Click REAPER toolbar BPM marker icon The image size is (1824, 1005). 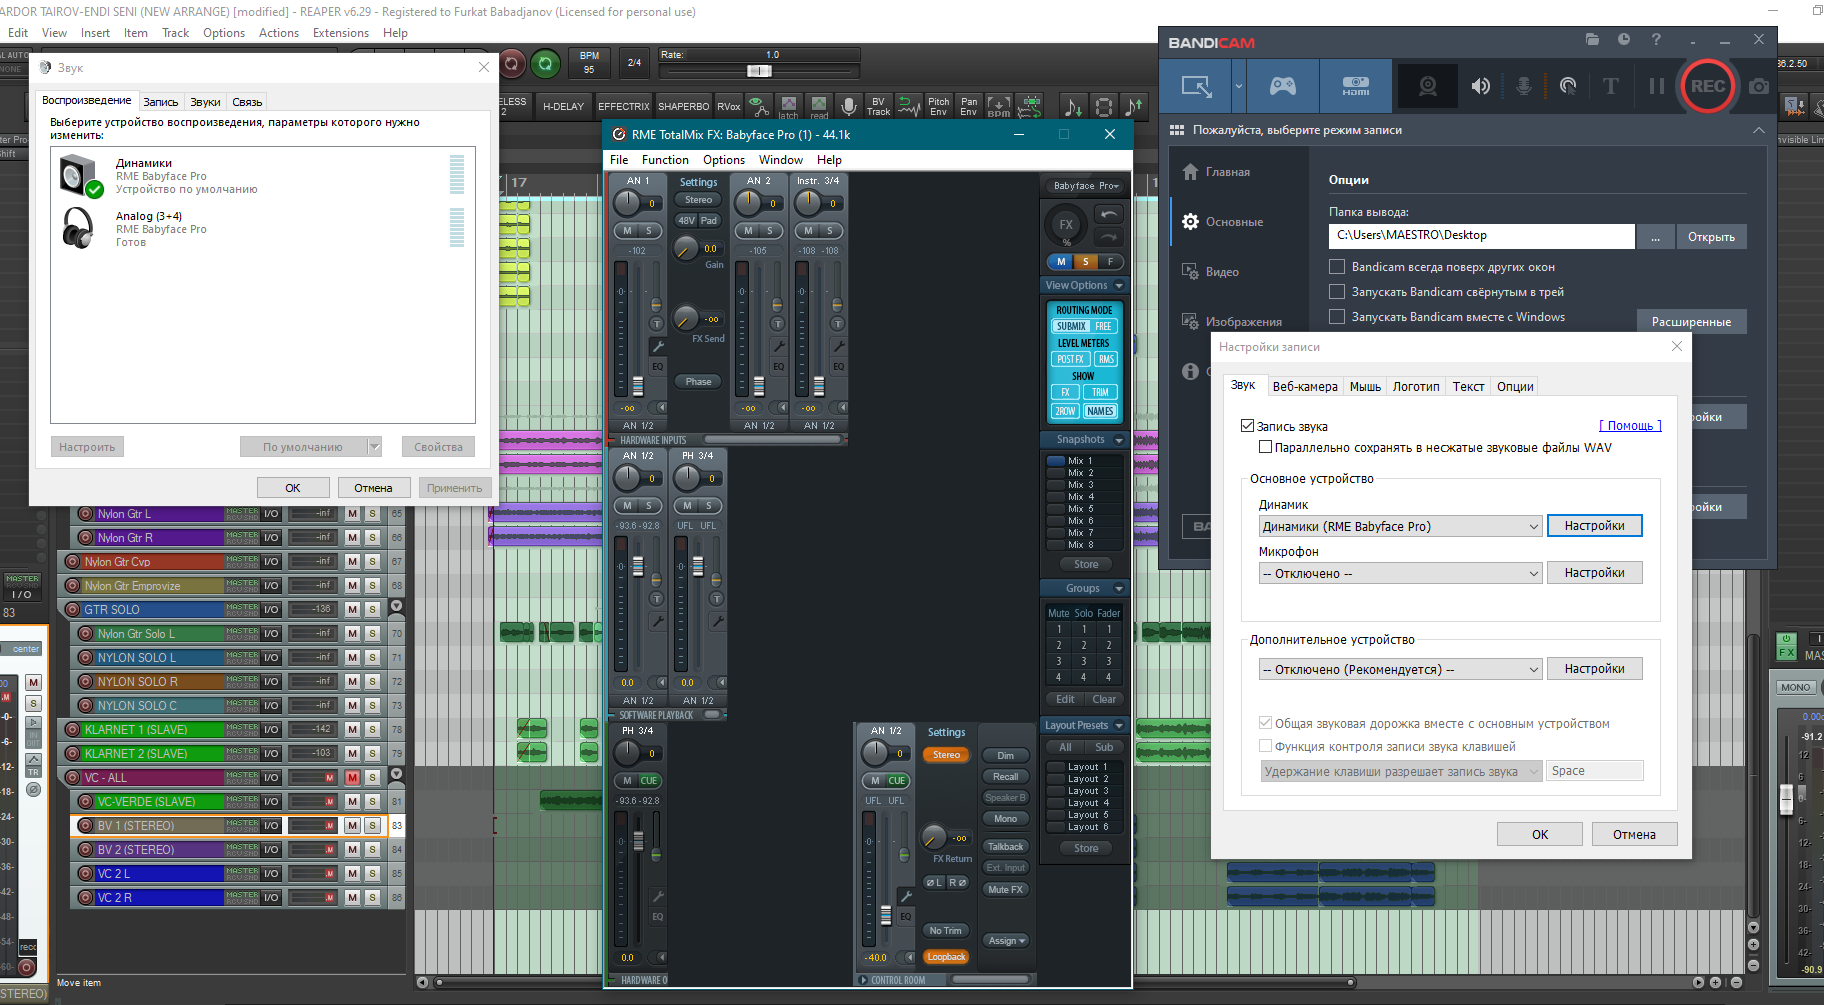[x=998, y=106]
